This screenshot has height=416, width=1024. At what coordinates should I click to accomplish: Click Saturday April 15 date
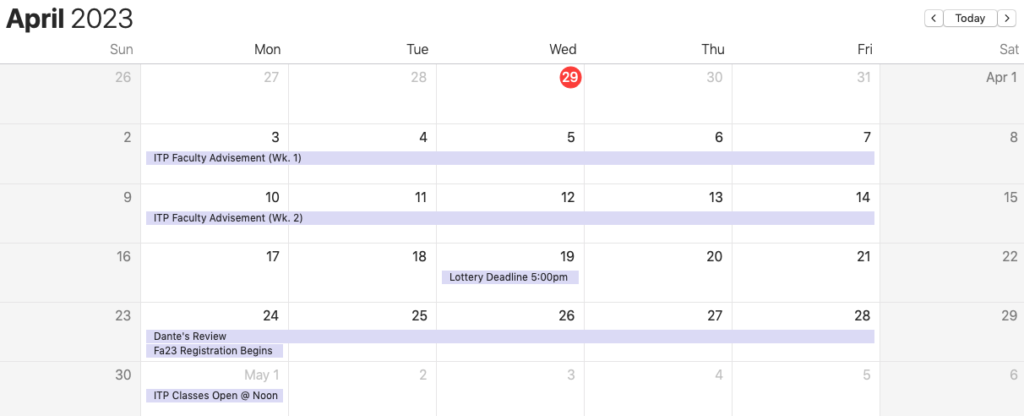(1009, 197)
